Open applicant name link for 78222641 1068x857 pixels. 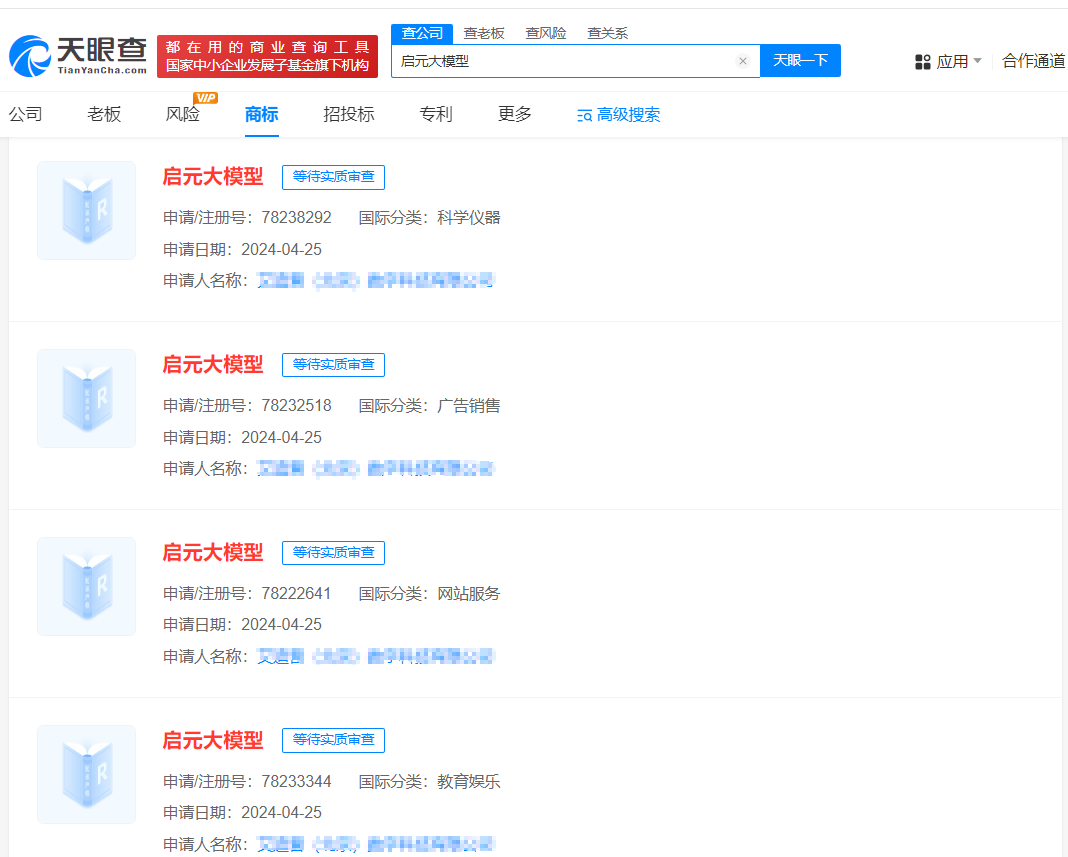point(375,657)
